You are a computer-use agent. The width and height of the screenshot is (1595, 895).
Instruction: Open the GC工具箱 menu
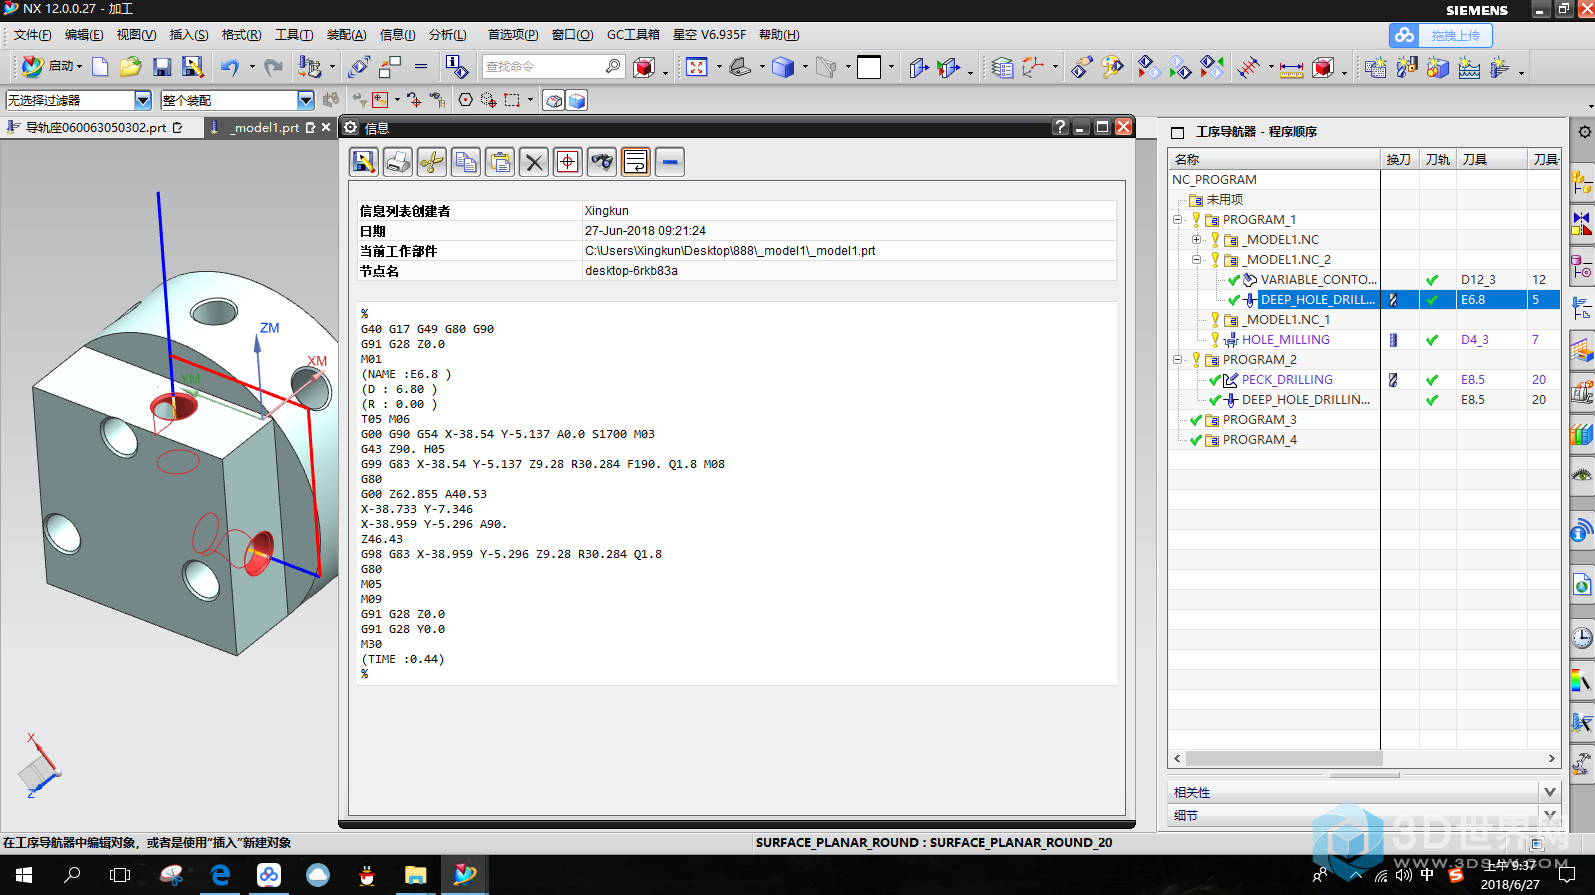tap(633, 35)
